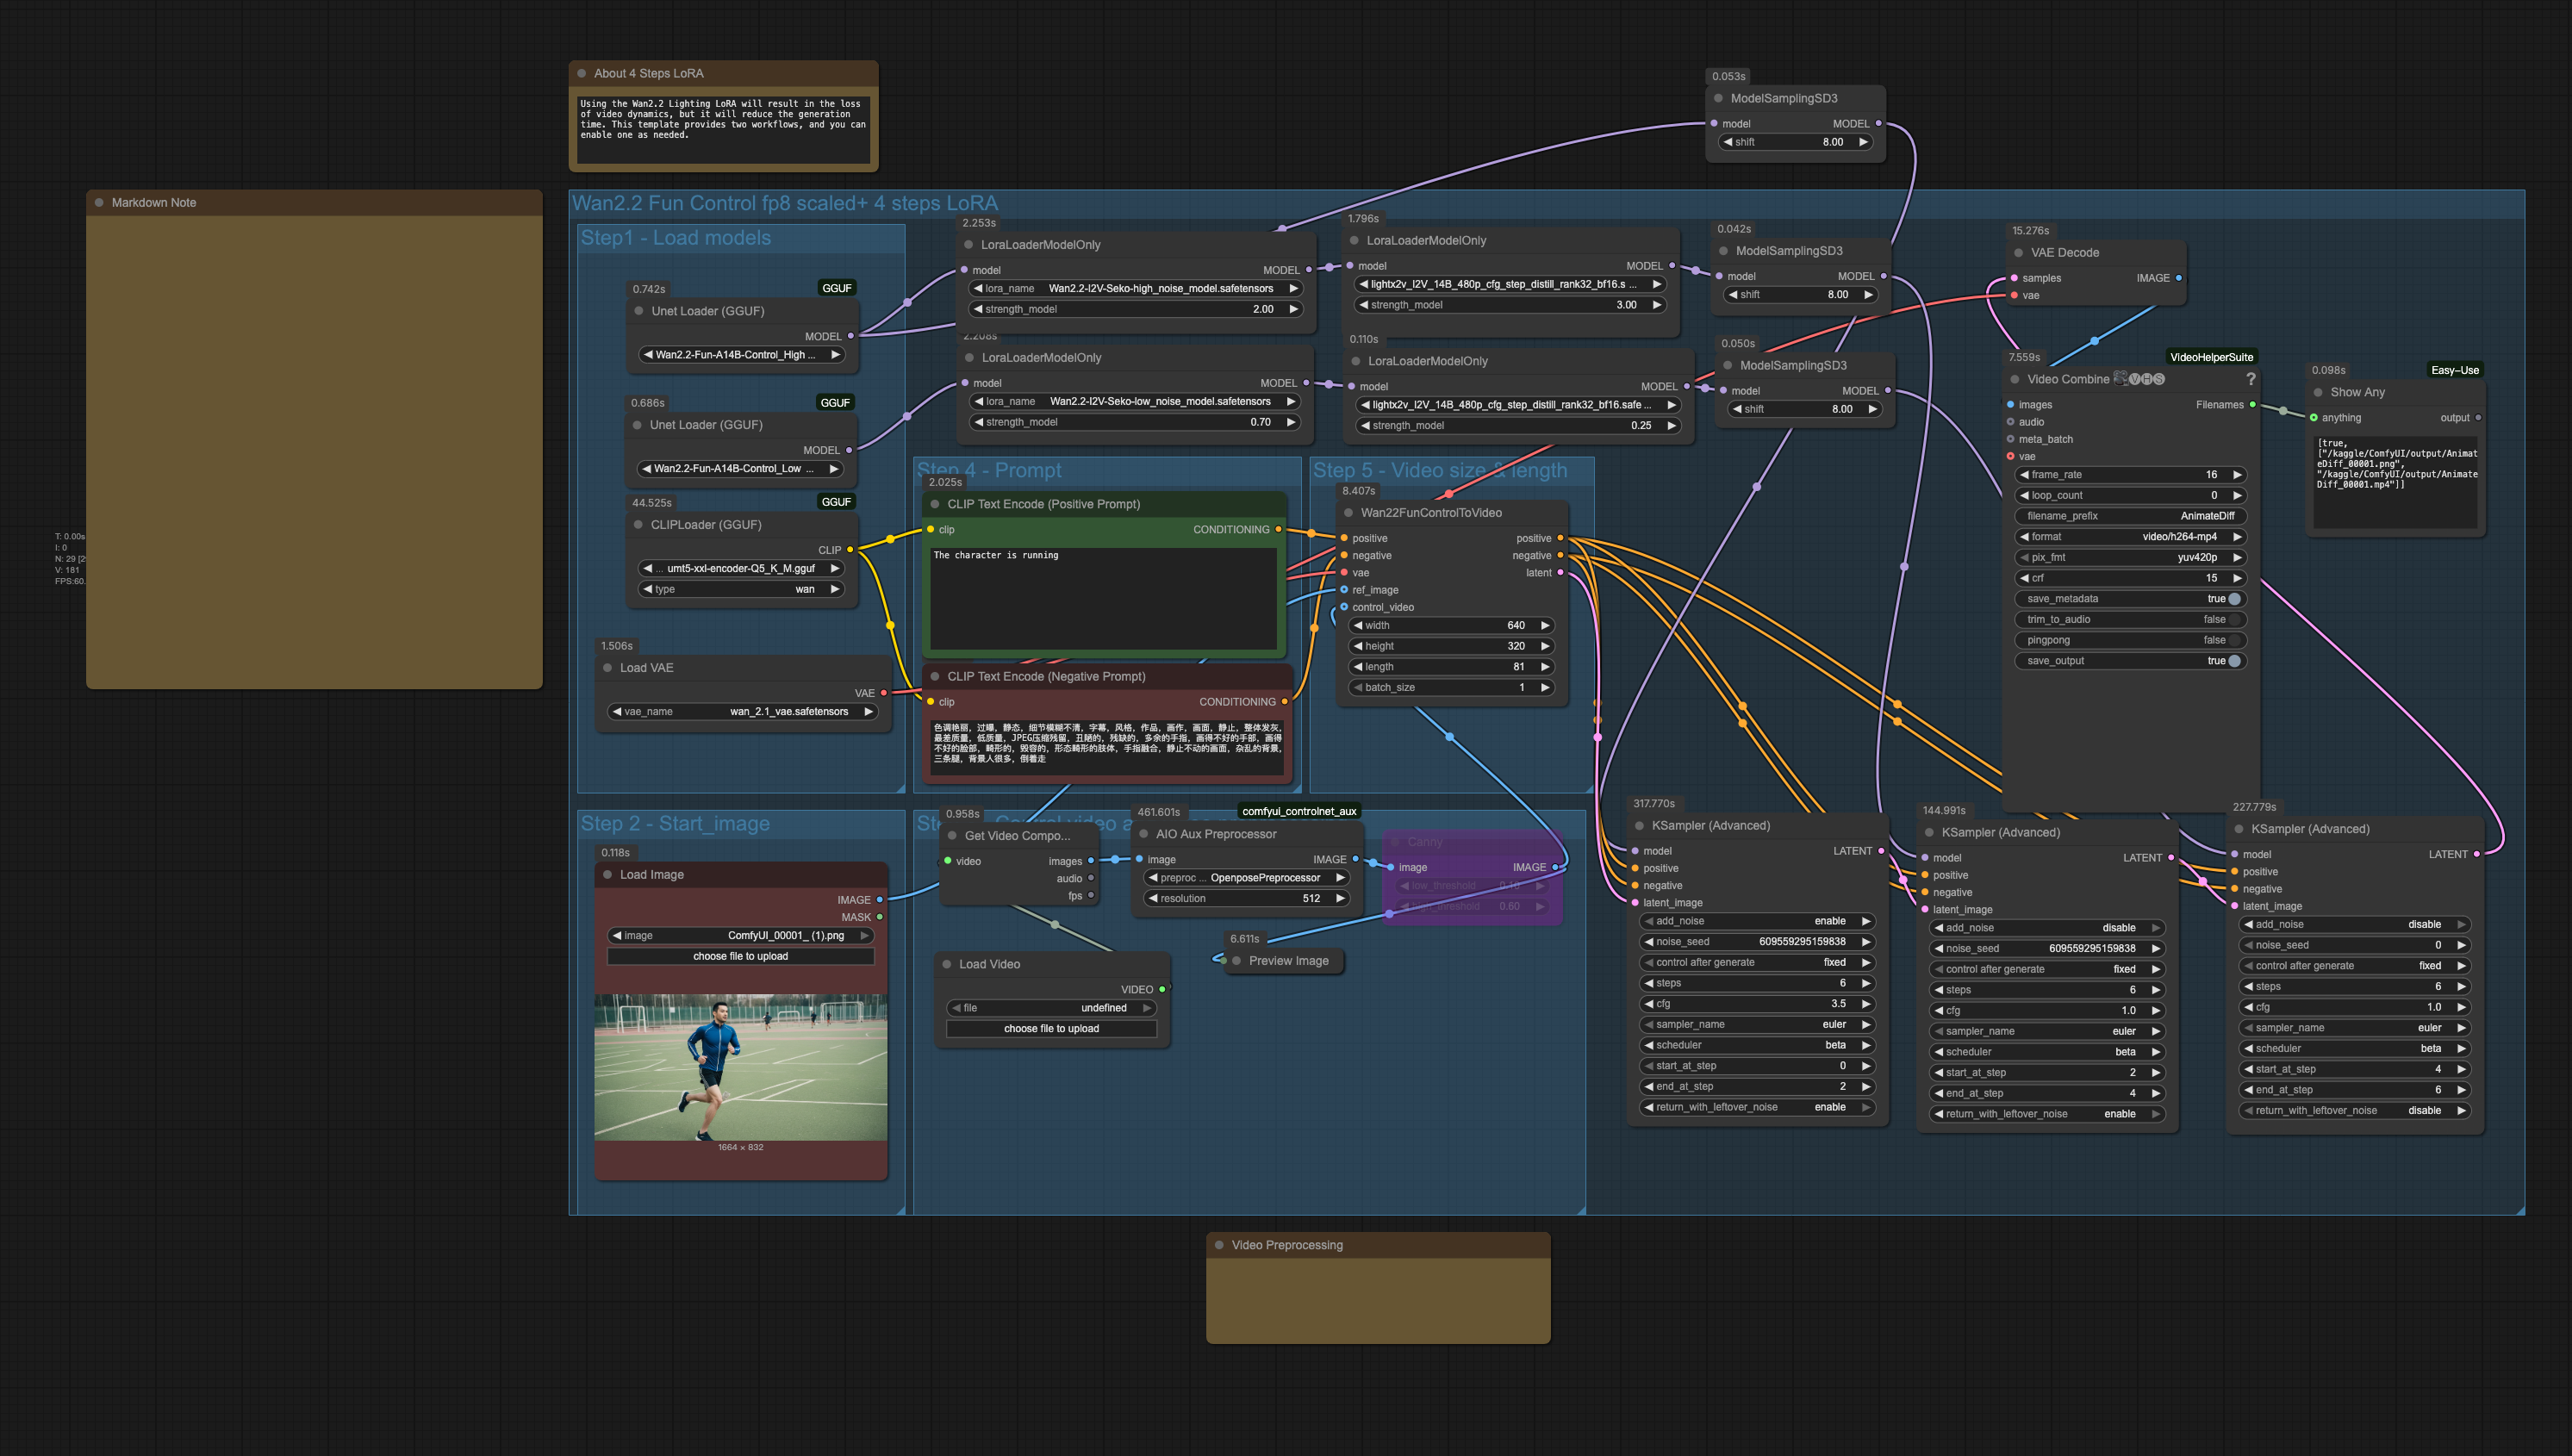Click the VideoHelperSuite badge above Video Combine

(2211, 356)
